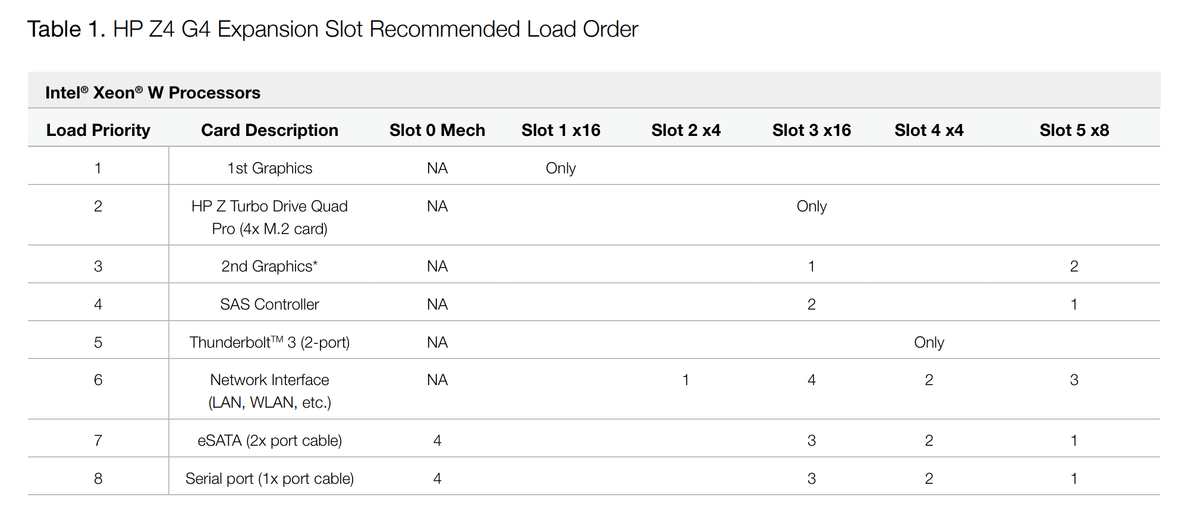The width and height of the screenshot is (1200, 524).
Task: Select the "SAS Controller" row label
Action: point(269,304)
